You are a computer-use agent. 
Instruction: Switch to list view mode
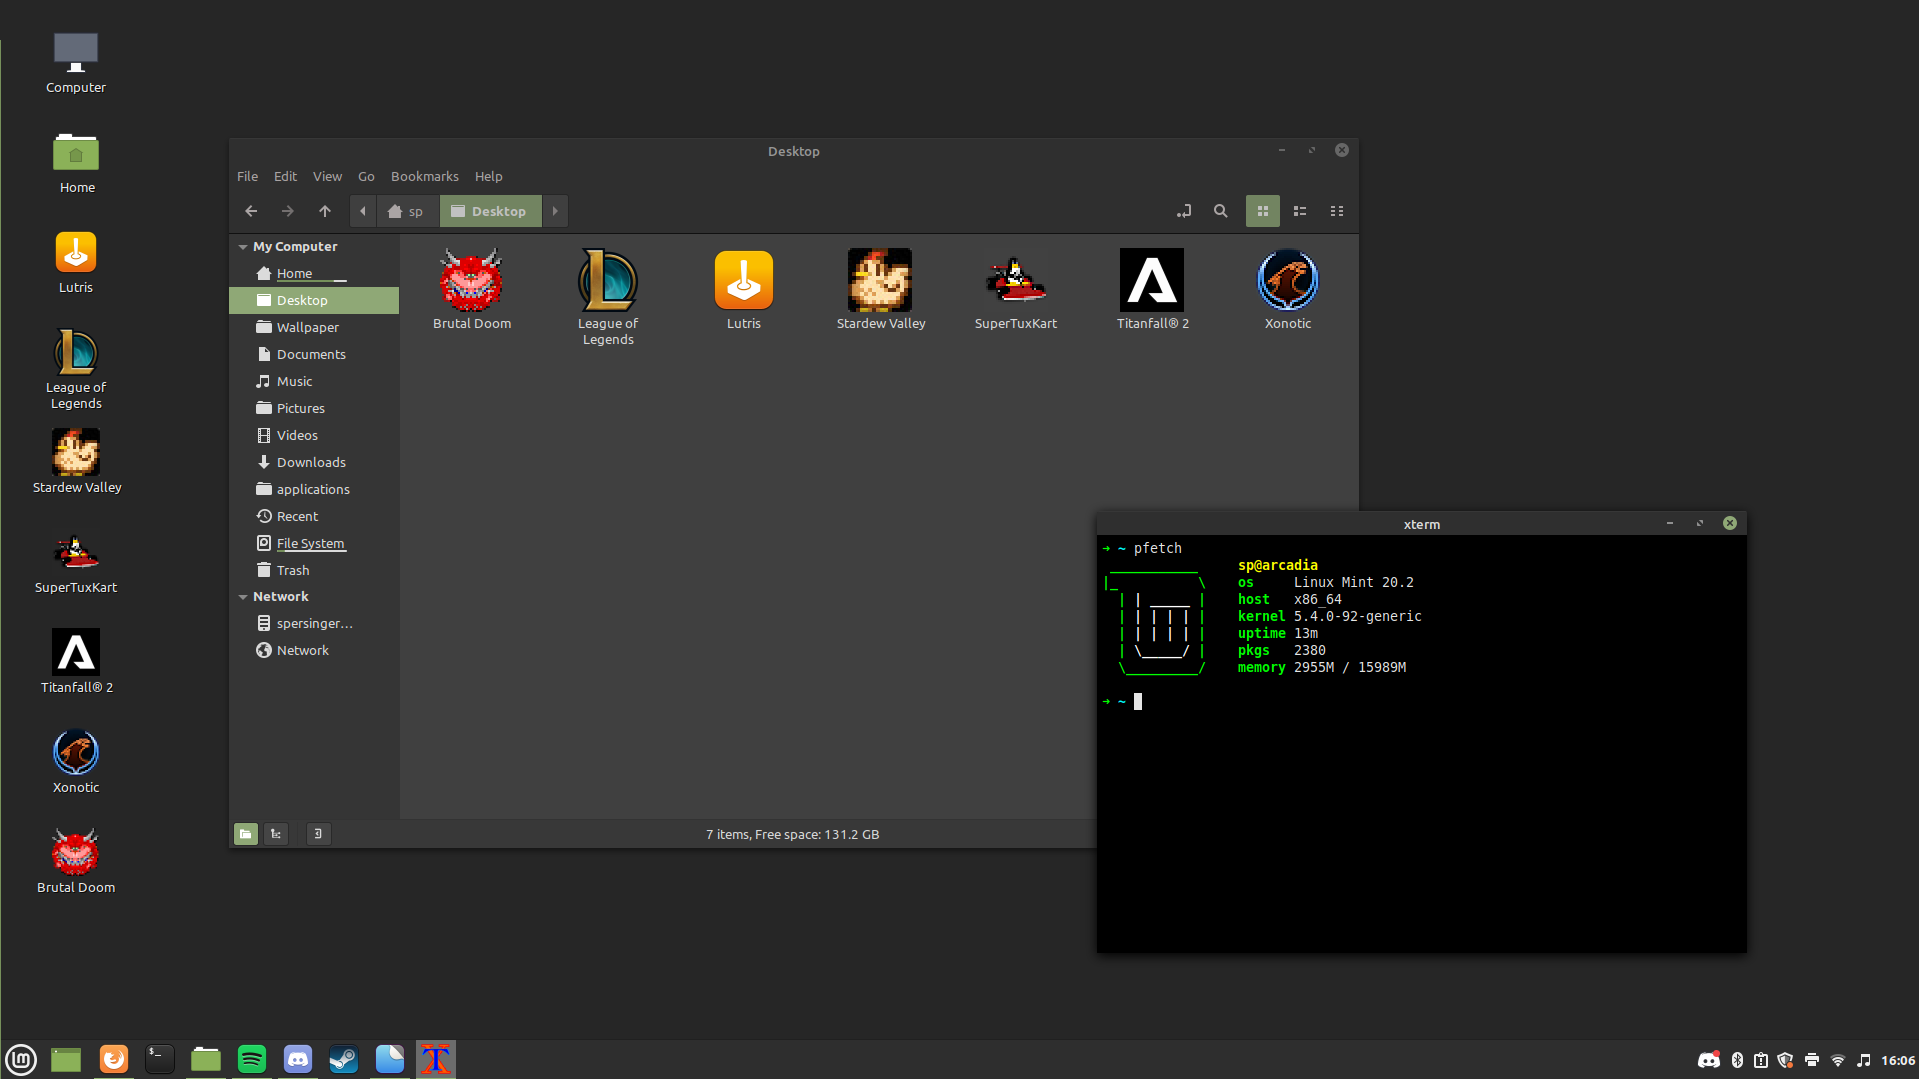(1300, 211)
